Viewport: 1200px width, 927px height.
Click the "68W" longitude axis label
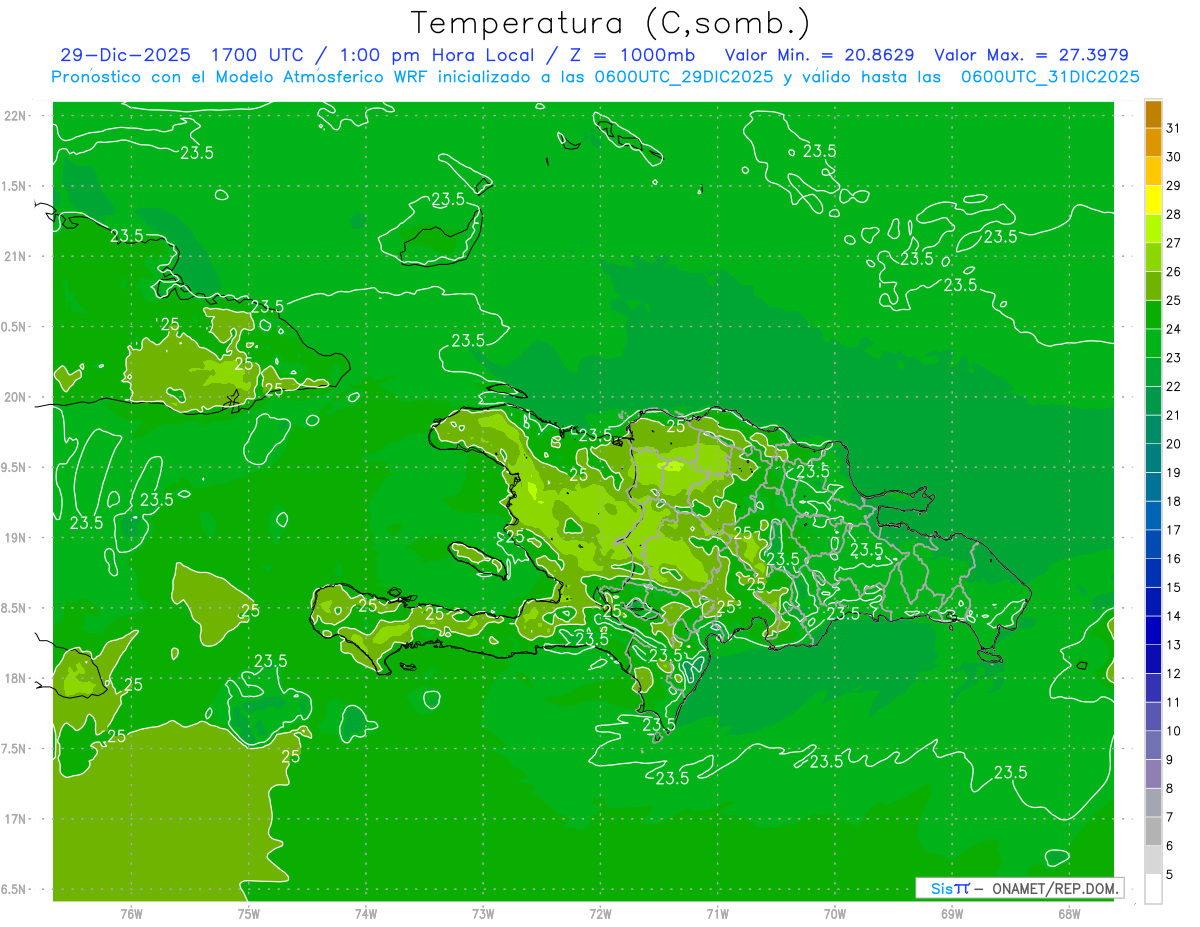pos(1069,914)
